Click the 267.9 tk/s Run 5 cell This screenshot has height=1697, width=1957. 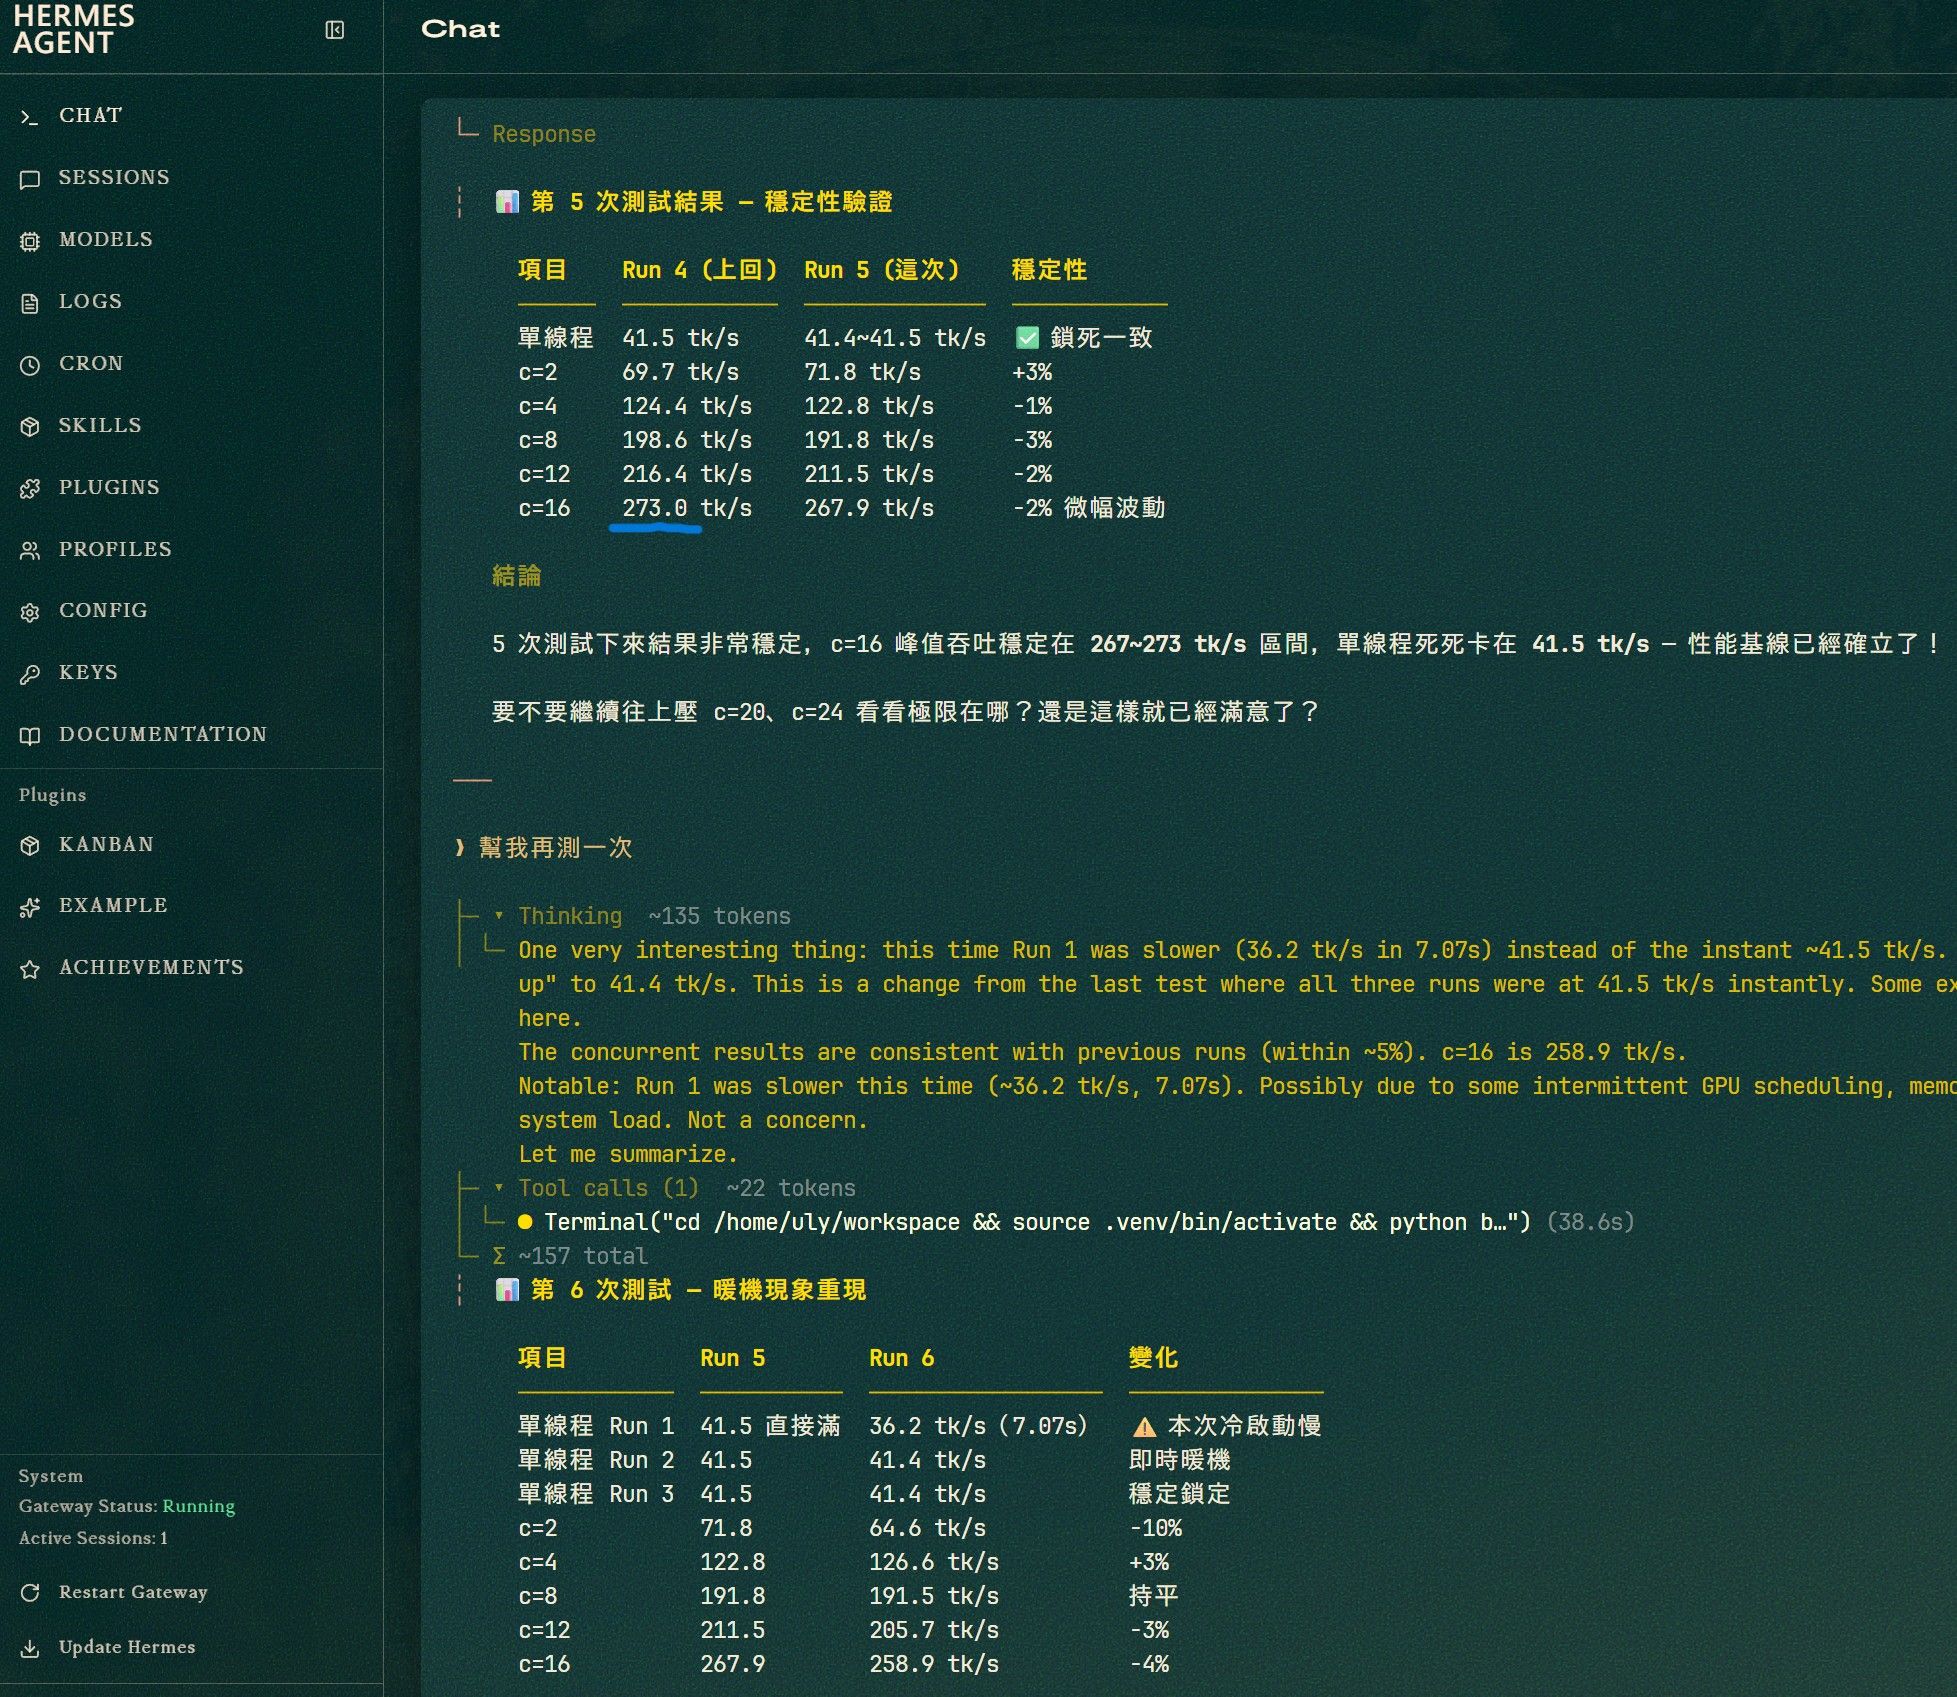pyautogui.click(x=869, y=508)
